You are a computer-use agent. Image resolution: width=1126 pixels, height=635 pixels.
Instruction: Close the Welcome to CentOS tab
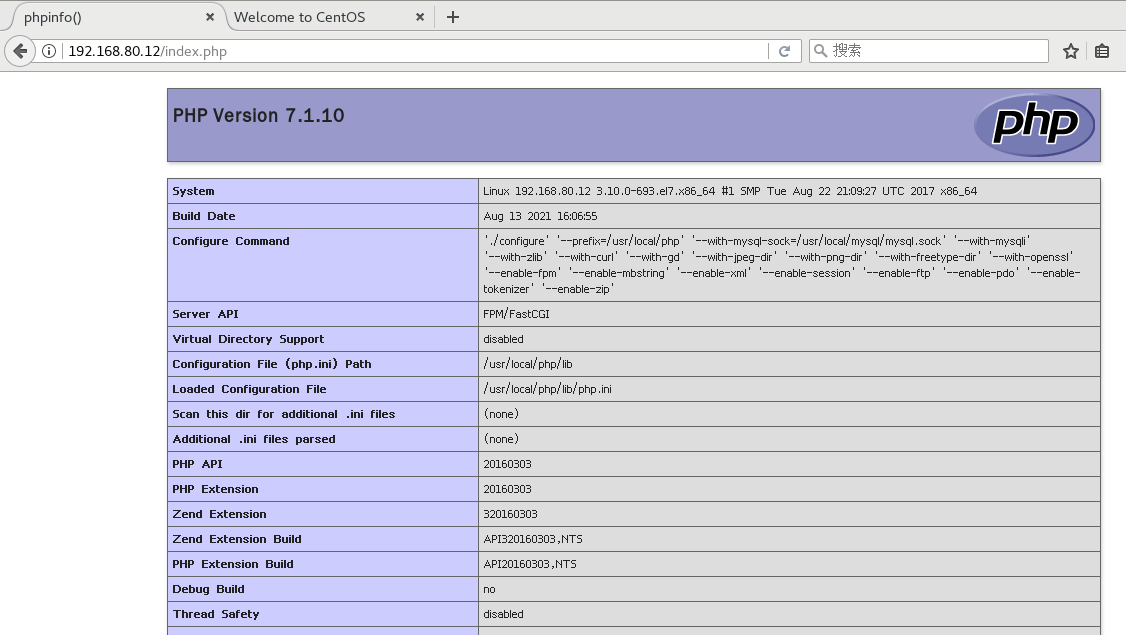point(420,17)
